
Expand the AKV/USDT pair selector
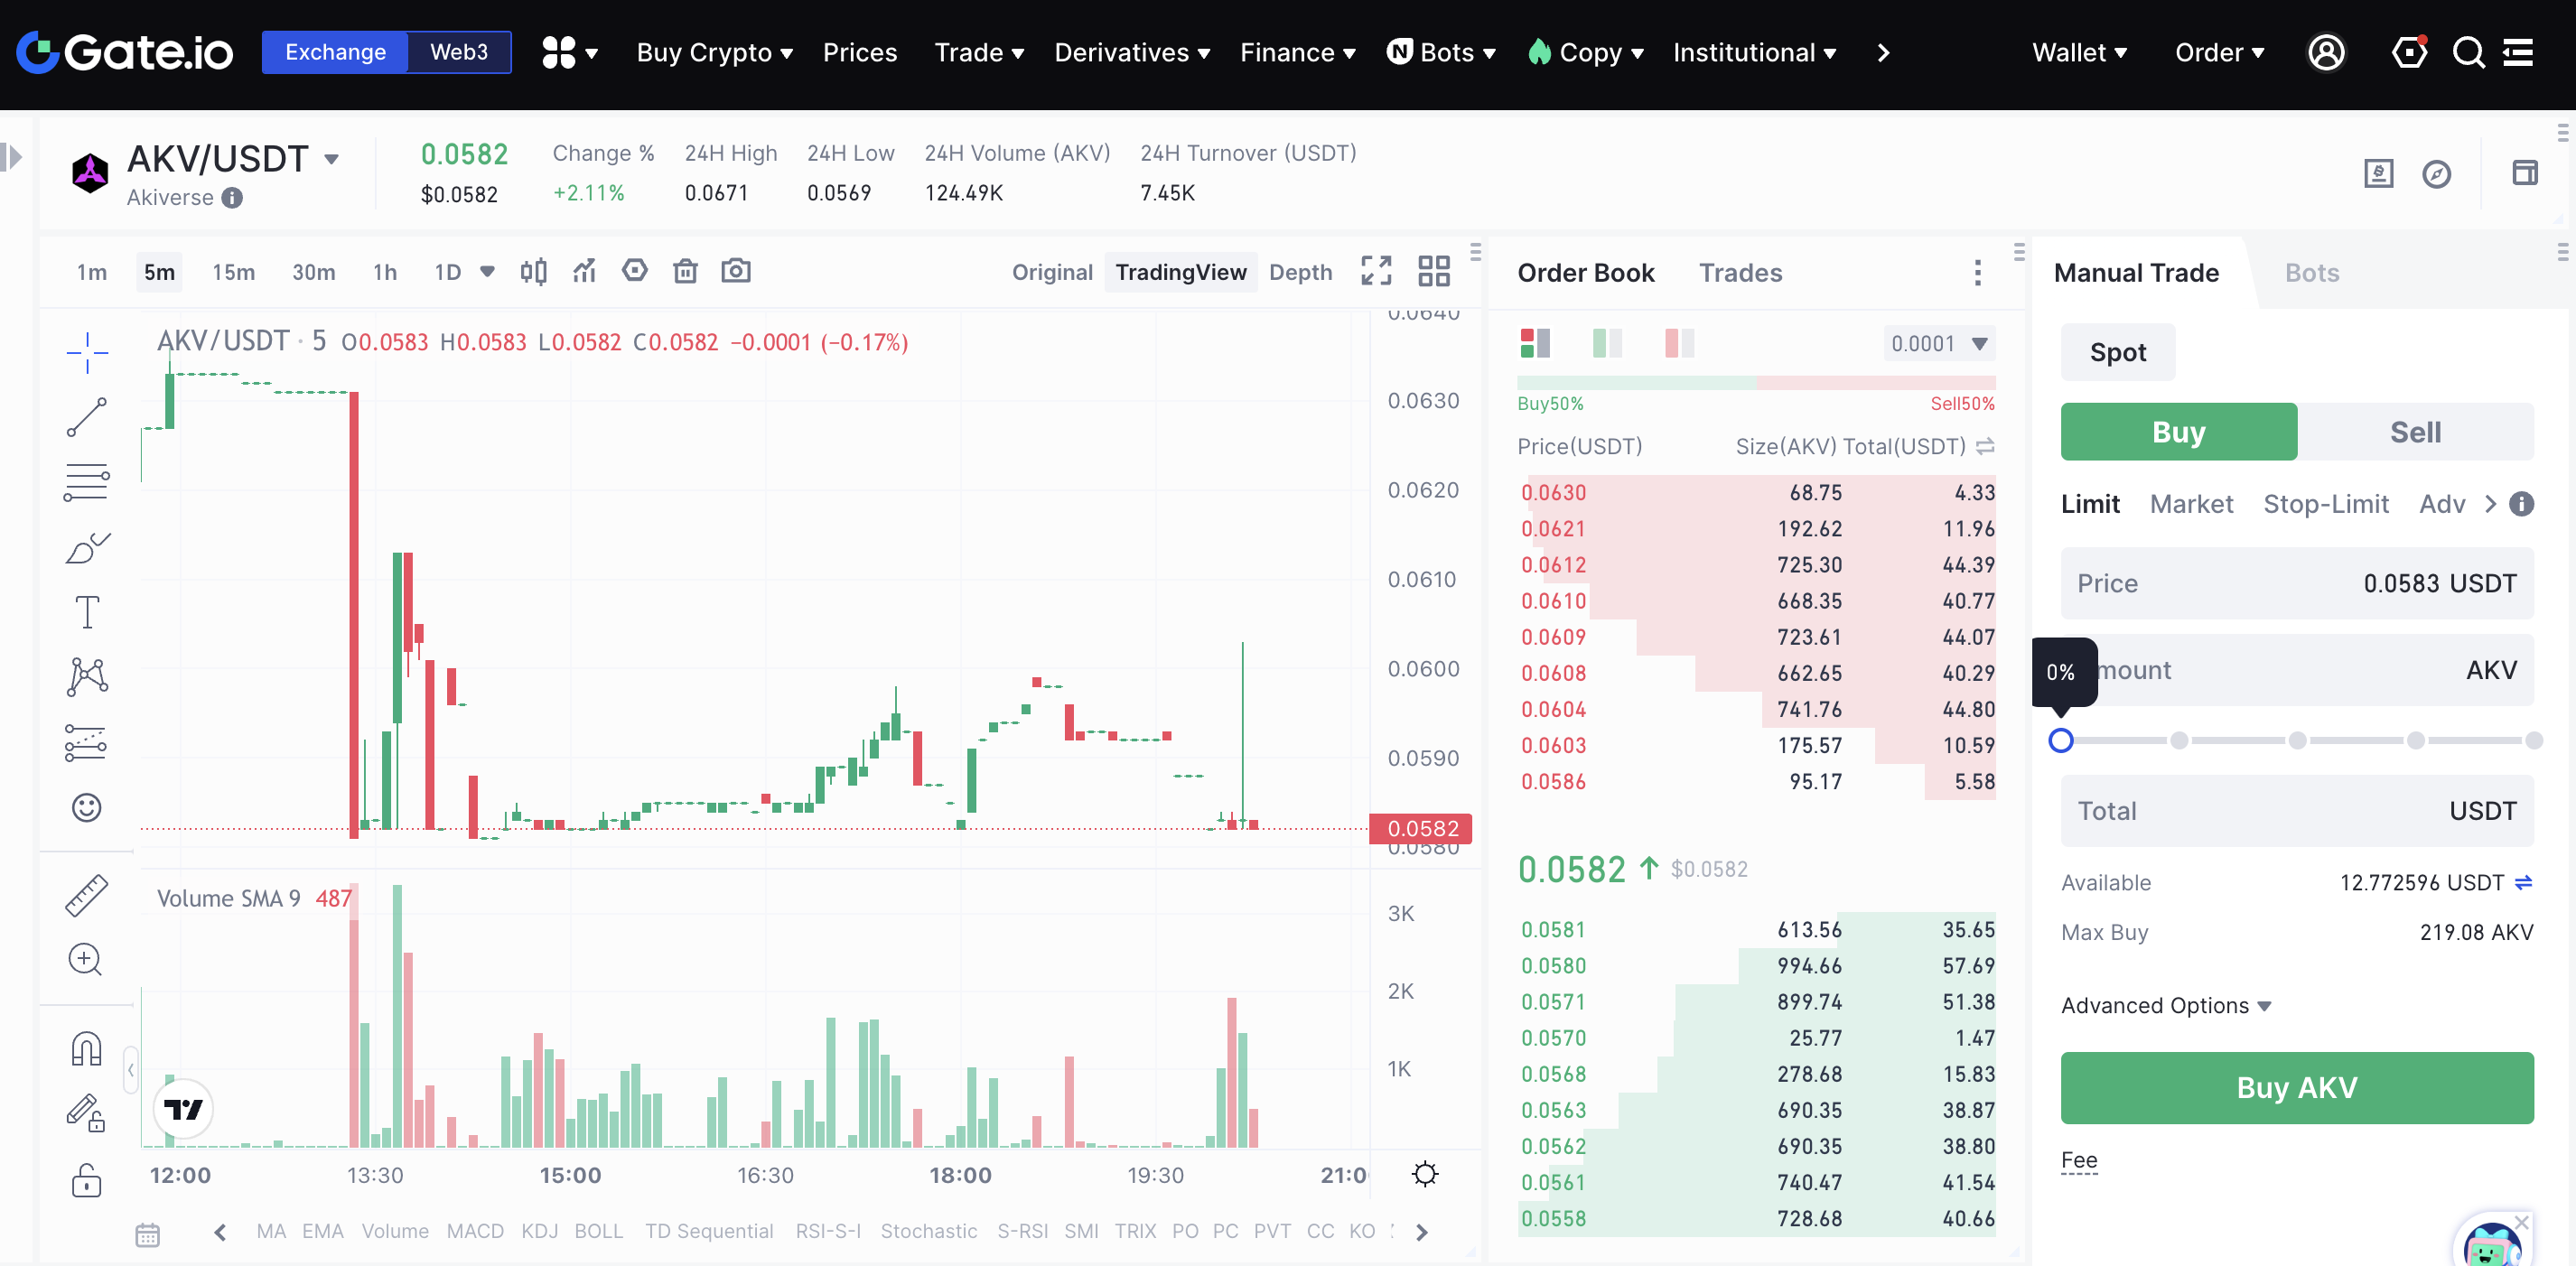[332, 159]
